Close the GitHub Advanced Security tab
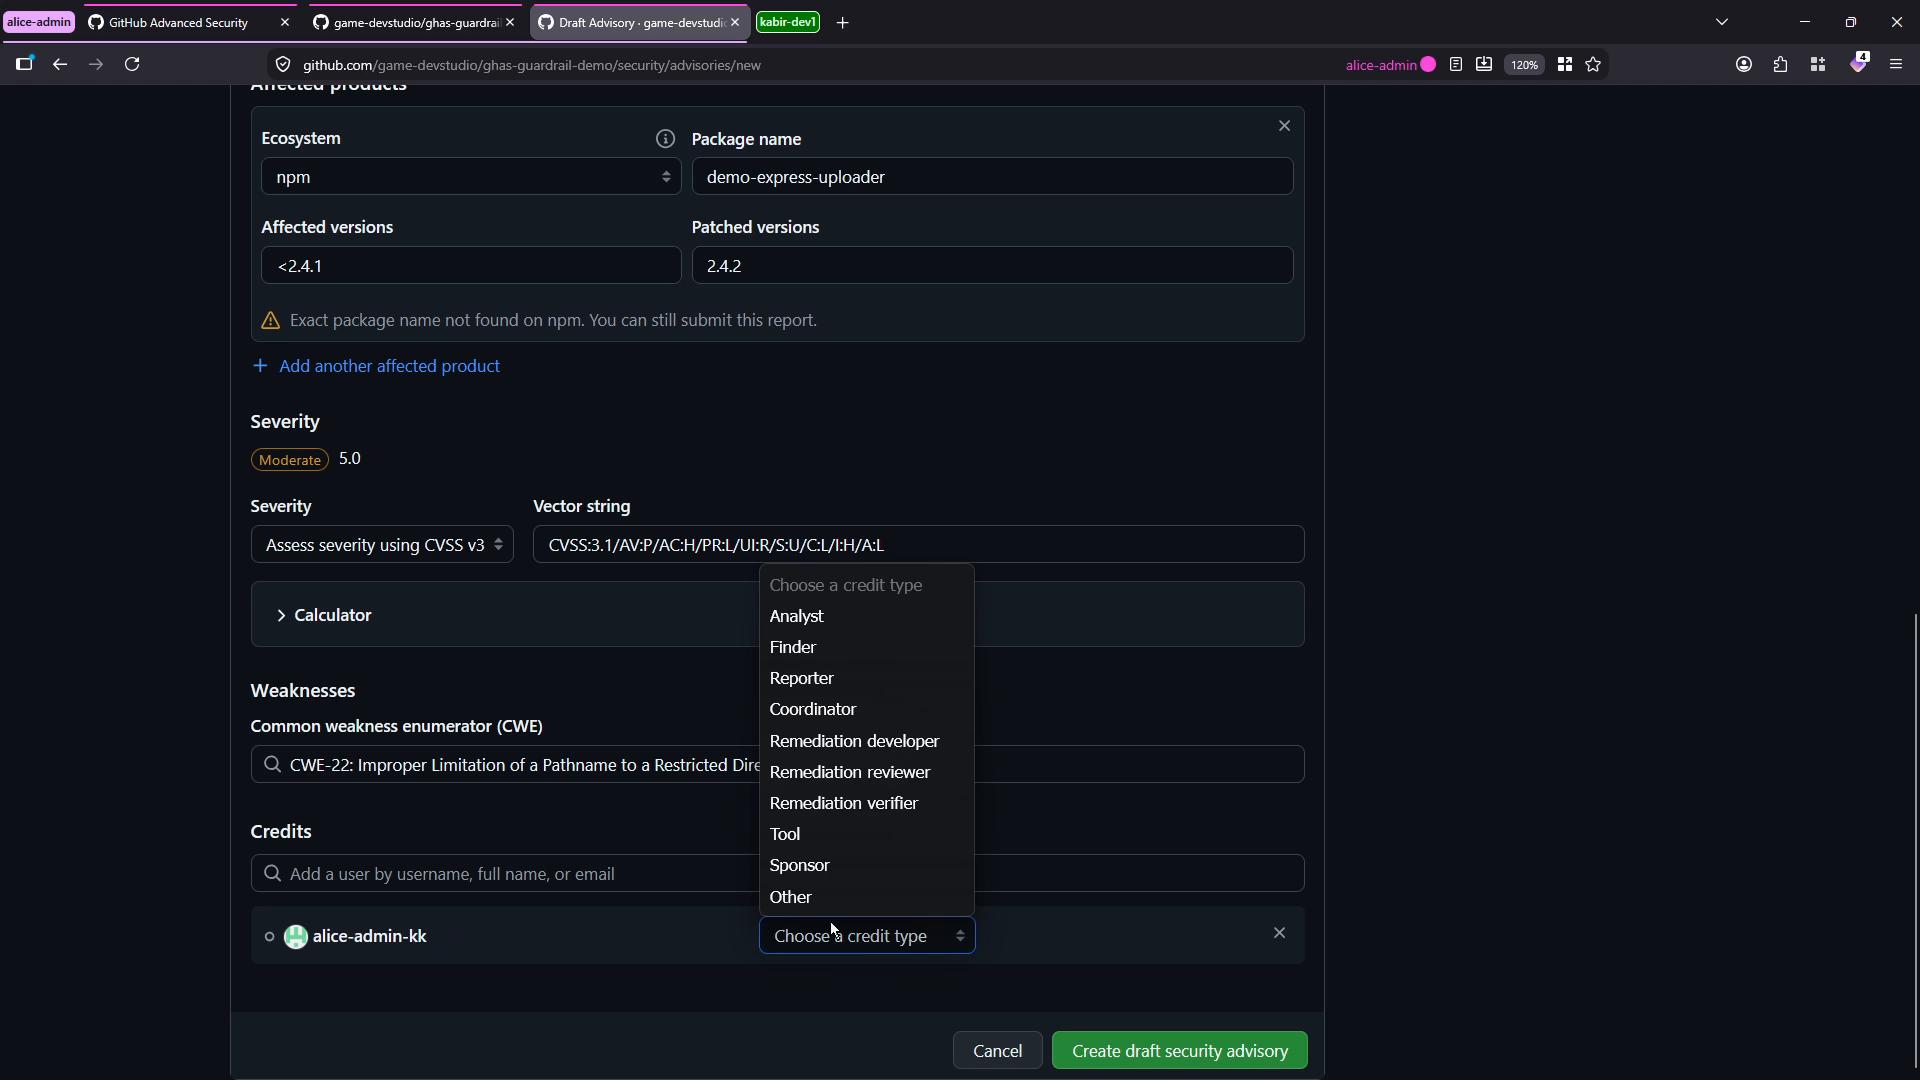1920x1080 pixels. point(285,22)
